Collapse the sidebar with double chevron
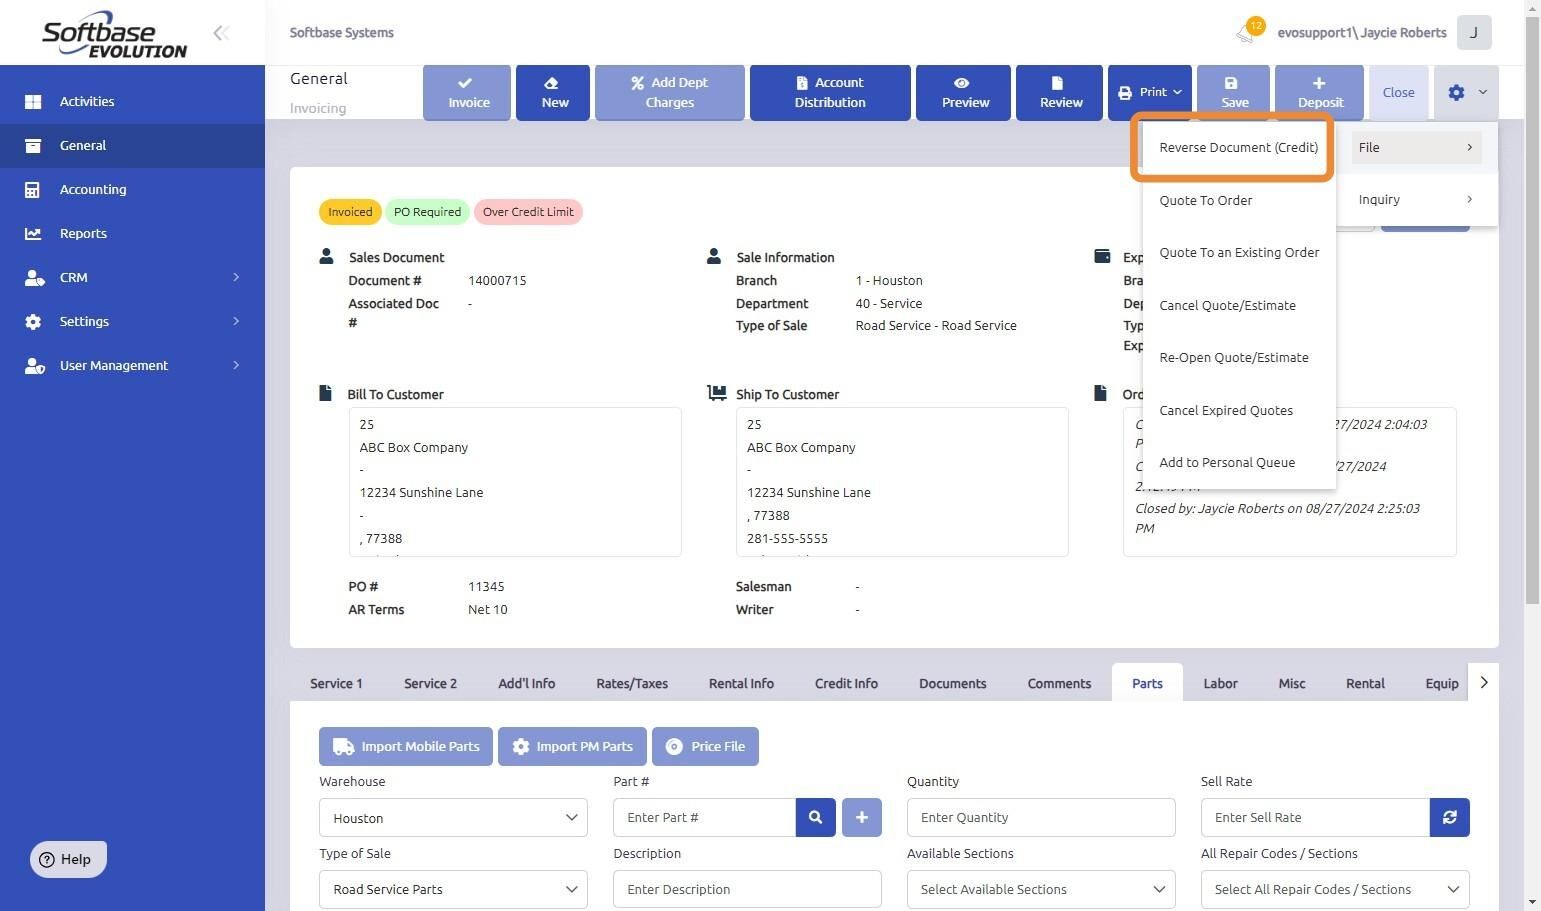Screen dimensions: 1541x911 (221, 33)
